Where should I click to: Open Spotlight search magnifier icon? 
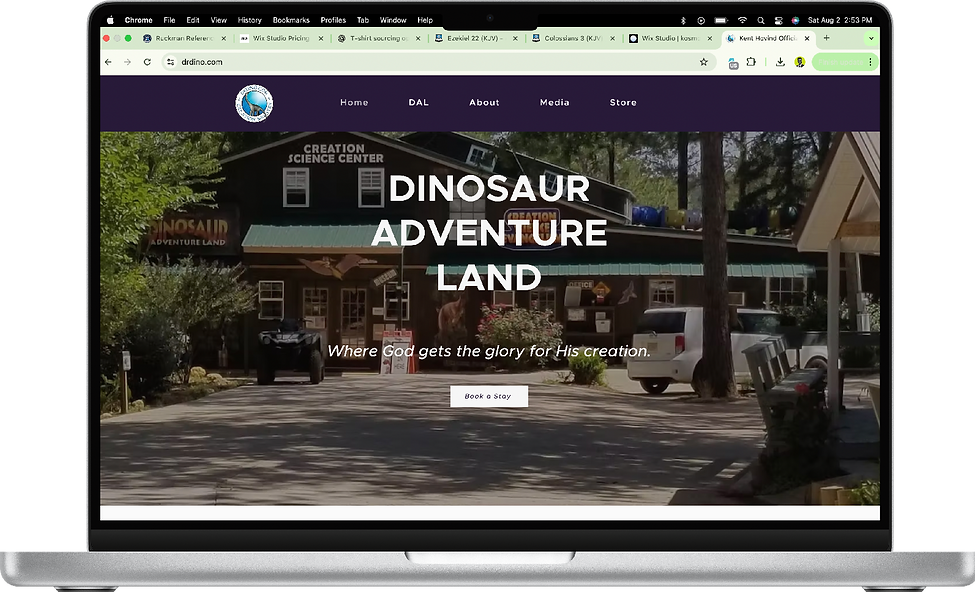(x=760, y=20)
